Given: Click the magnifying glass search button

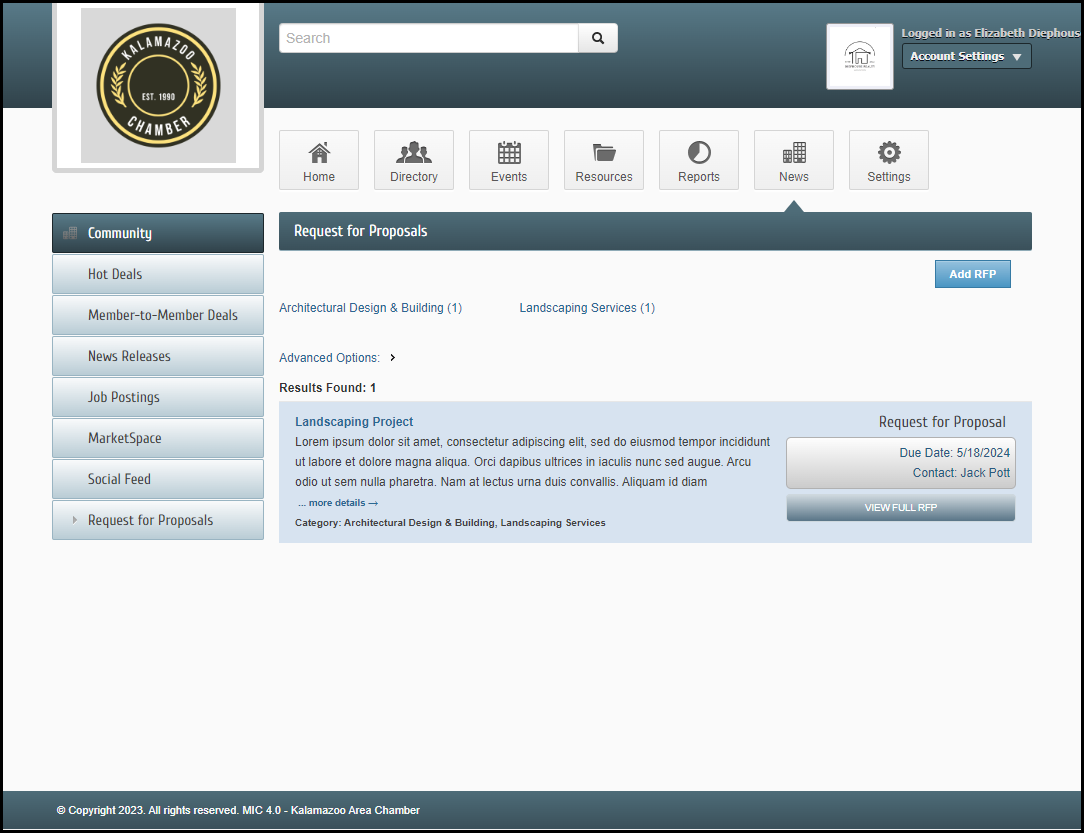Looking at the screenshot, I should [x=598, y=38].
